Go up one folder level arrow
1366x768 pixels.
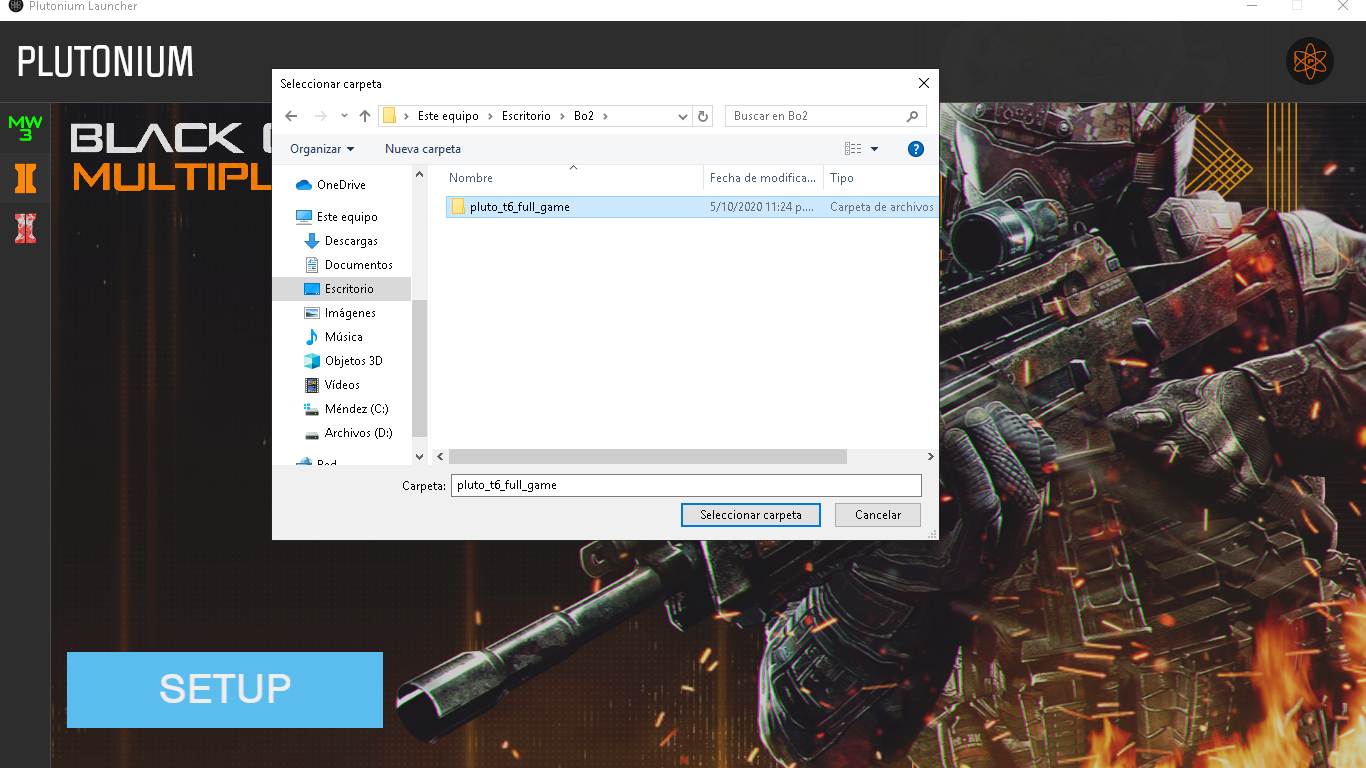tap(365, 116)
